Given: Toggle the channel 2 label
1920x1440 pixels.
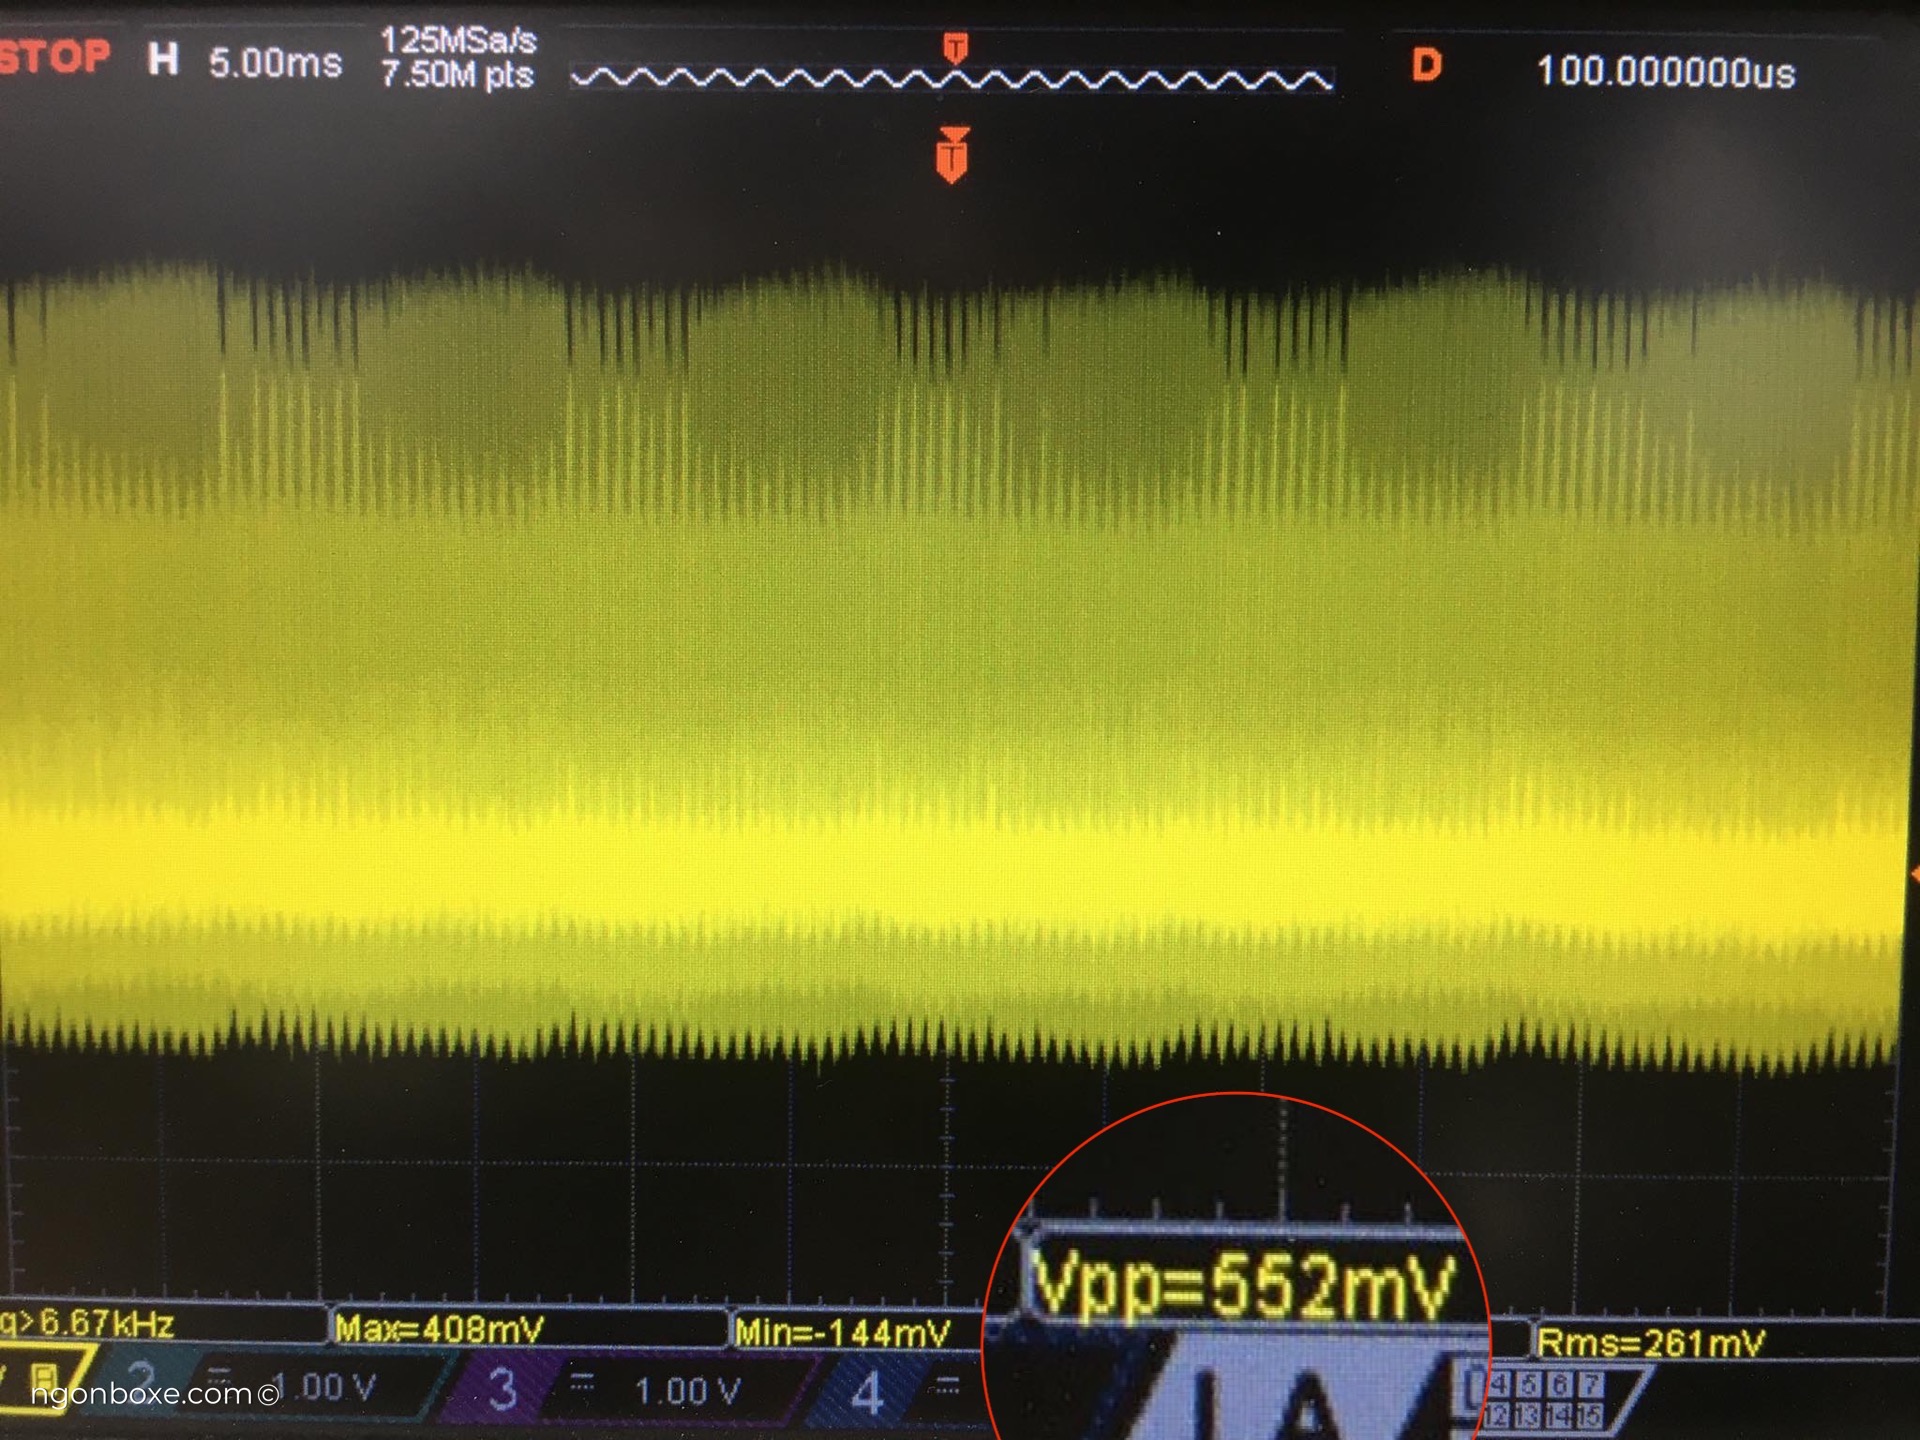Looking at the screenshot, I should tap(140, 1382).
